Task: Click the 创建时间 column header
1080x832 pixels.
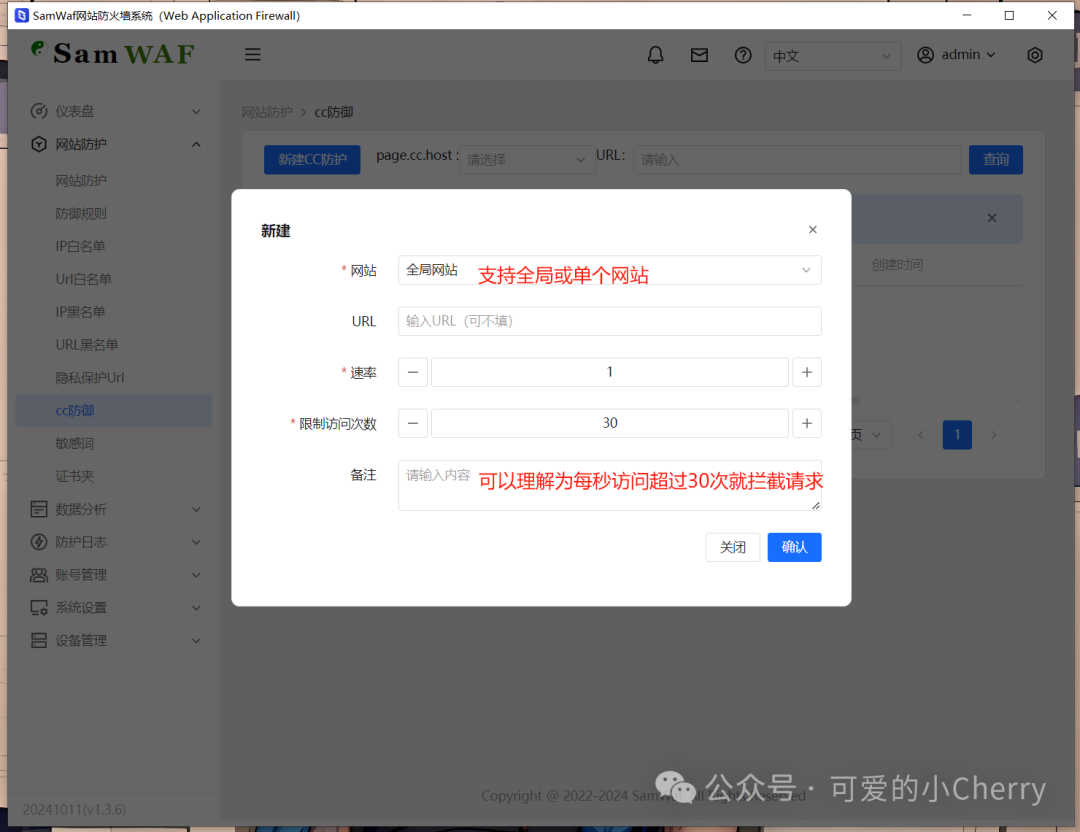Action: 897,264
